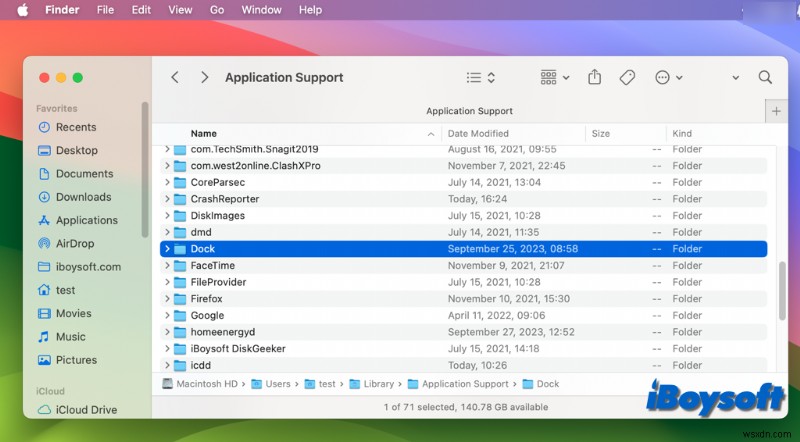Add a new tab with plus button

click(x=776, y=111)
